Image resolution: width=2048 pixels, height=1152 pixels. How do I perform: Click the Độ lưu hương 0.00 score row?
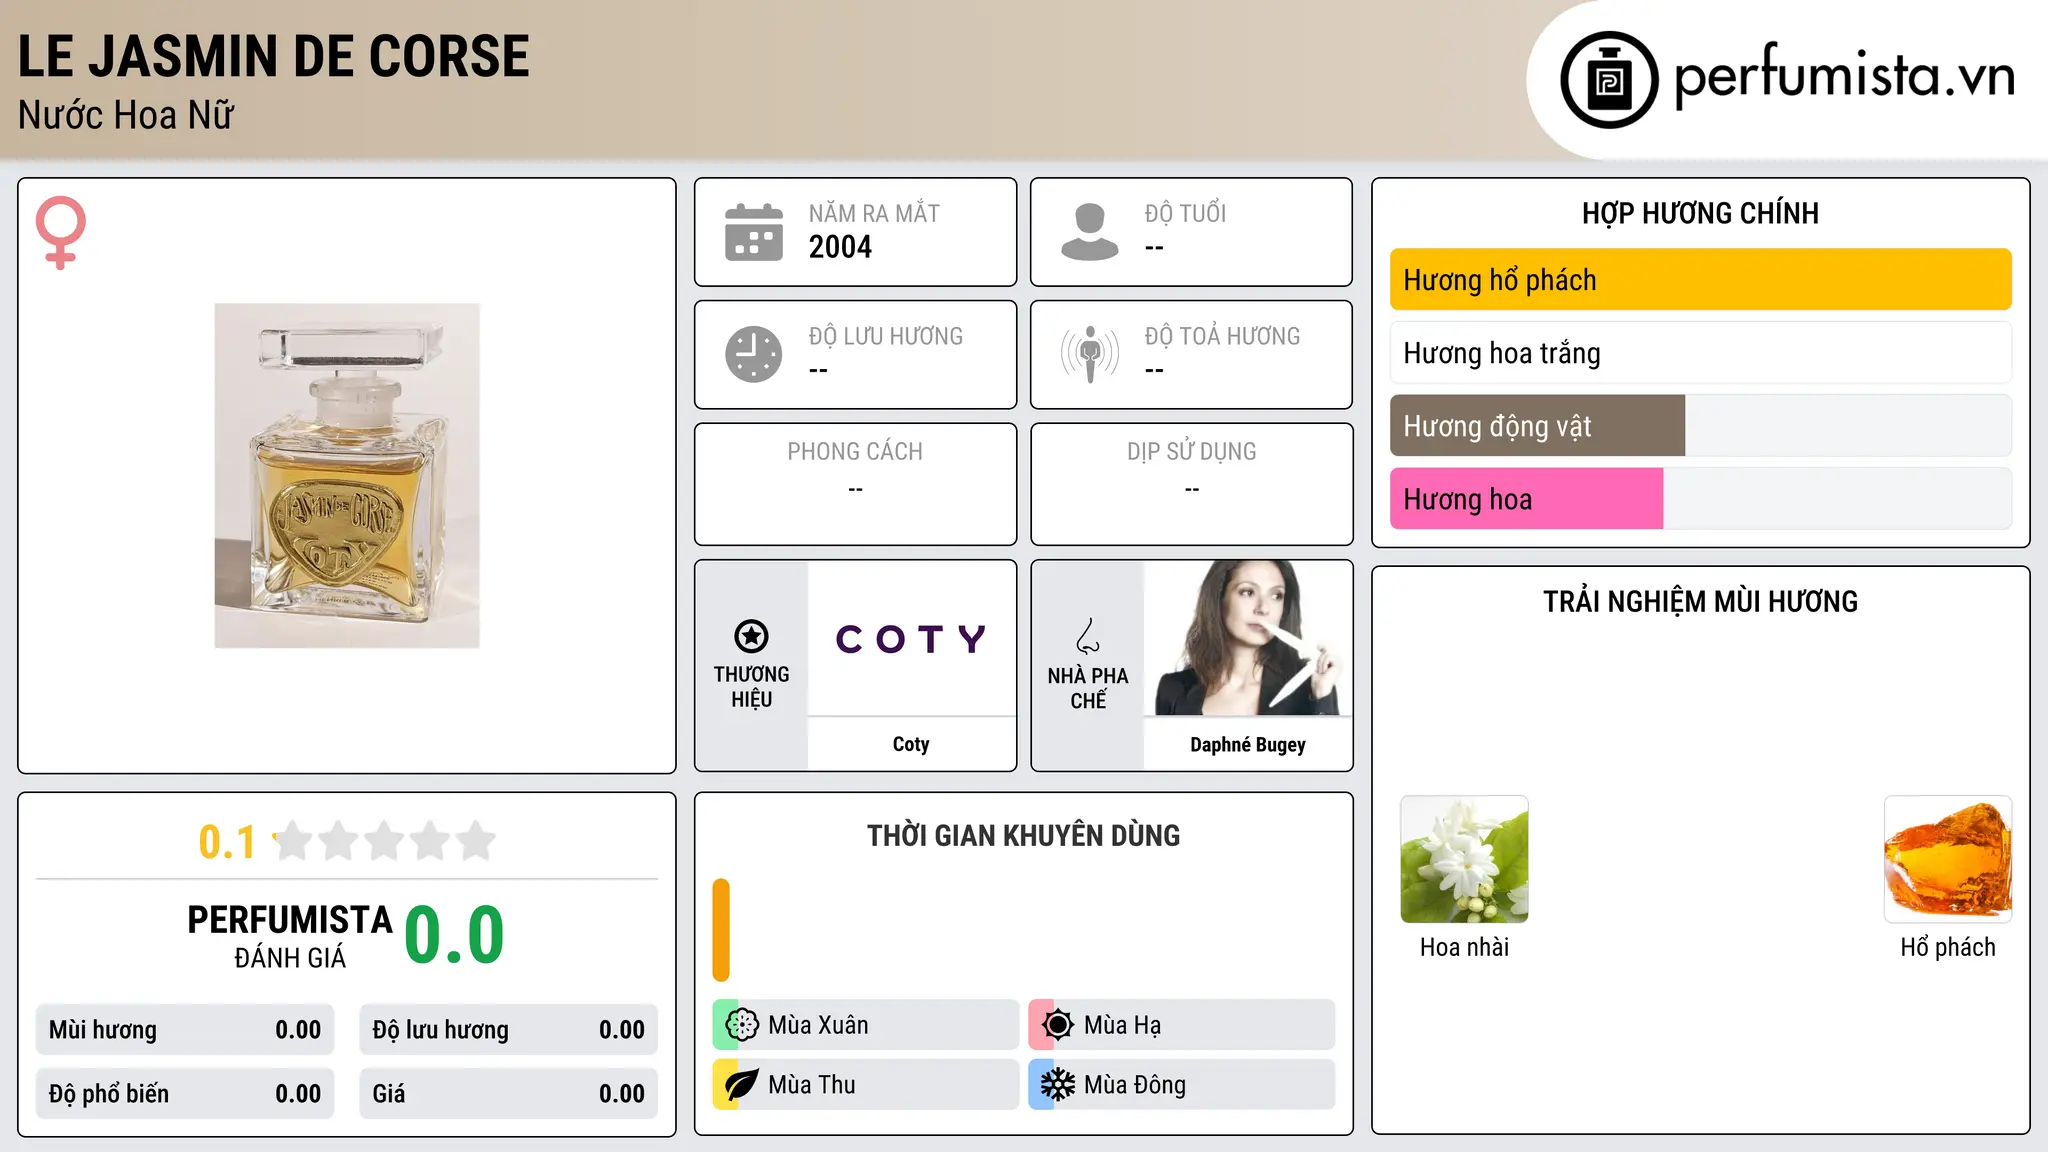pos(509,1030)
